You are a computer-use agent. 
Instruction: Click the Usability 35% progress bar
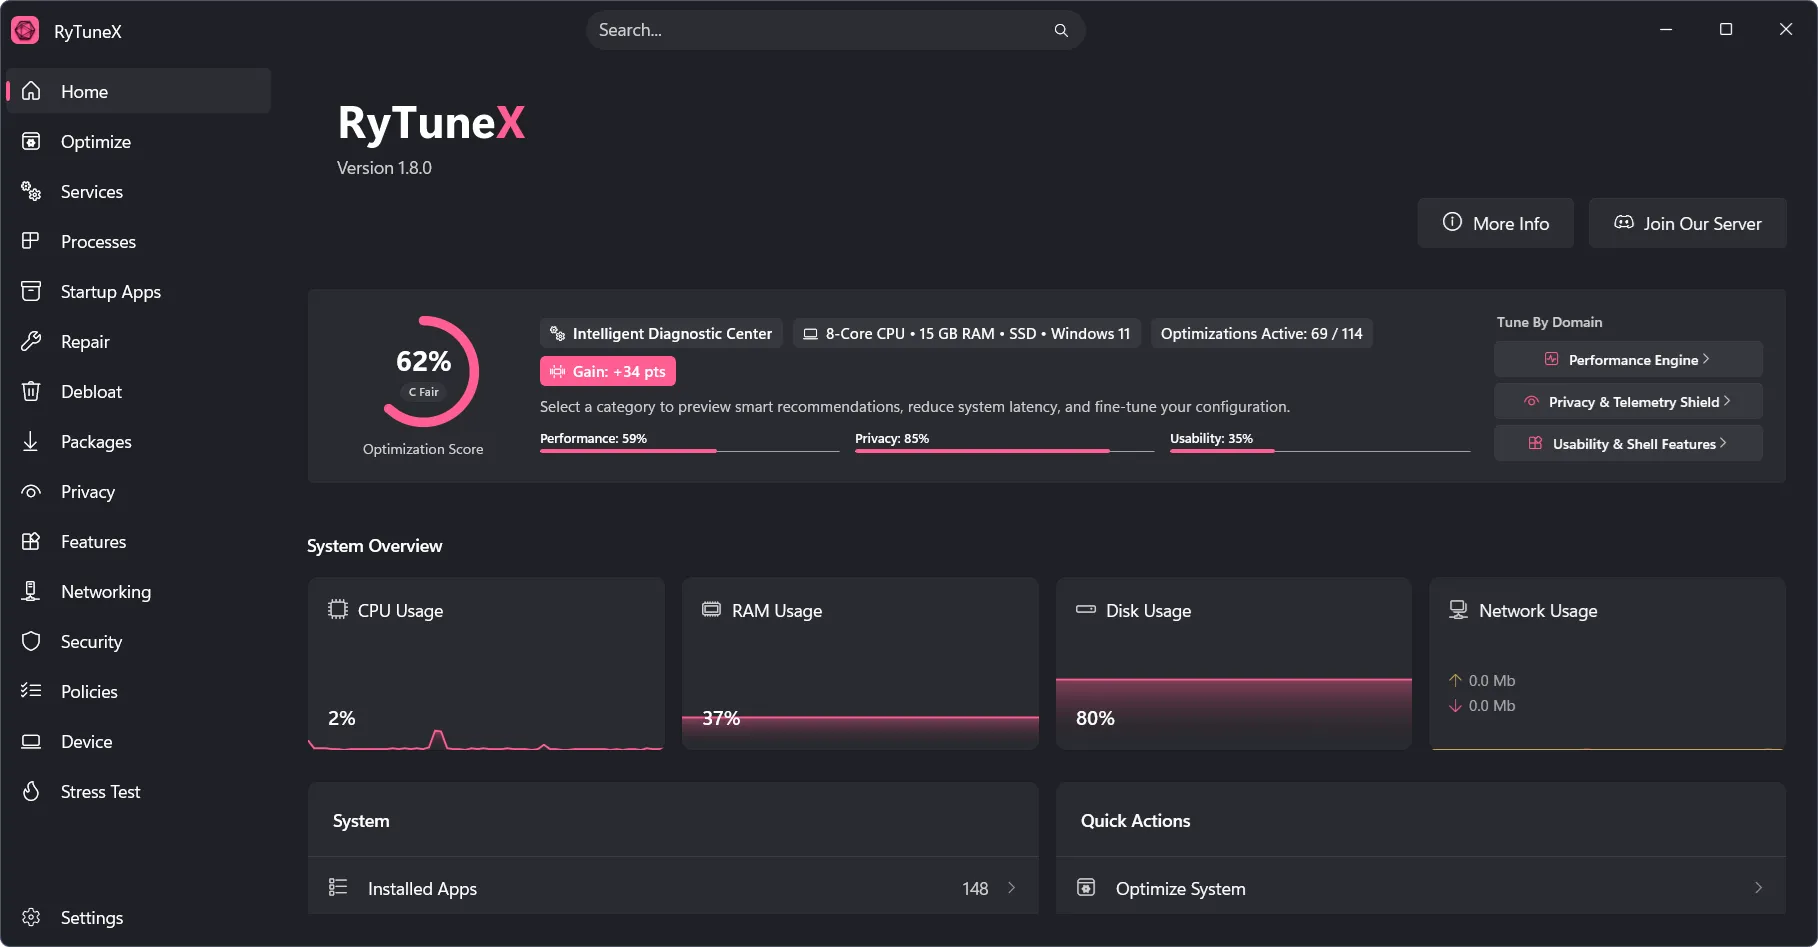[x=1320, y=451]
